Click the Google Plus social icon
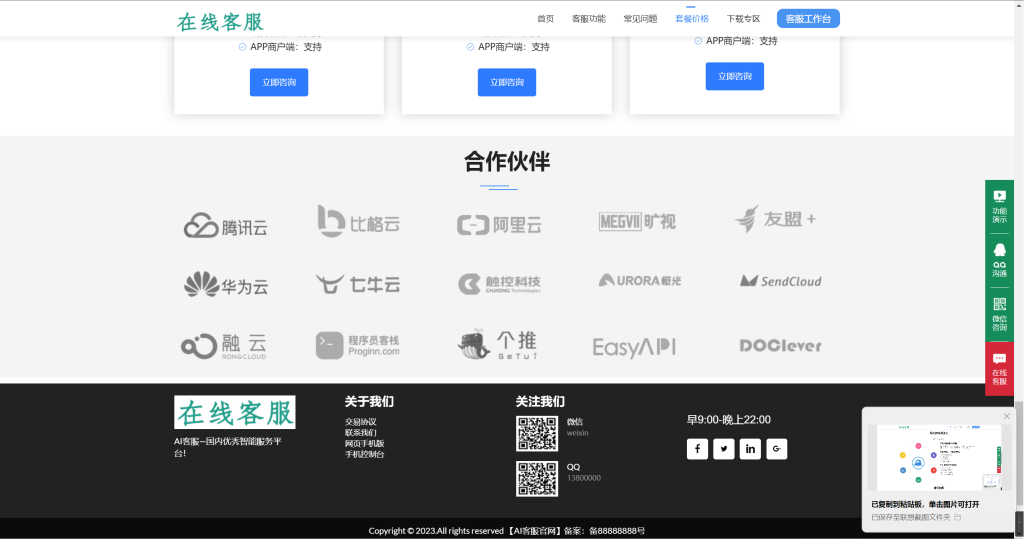The height and width of the screenshot is (539, 1024). point(776,449)
